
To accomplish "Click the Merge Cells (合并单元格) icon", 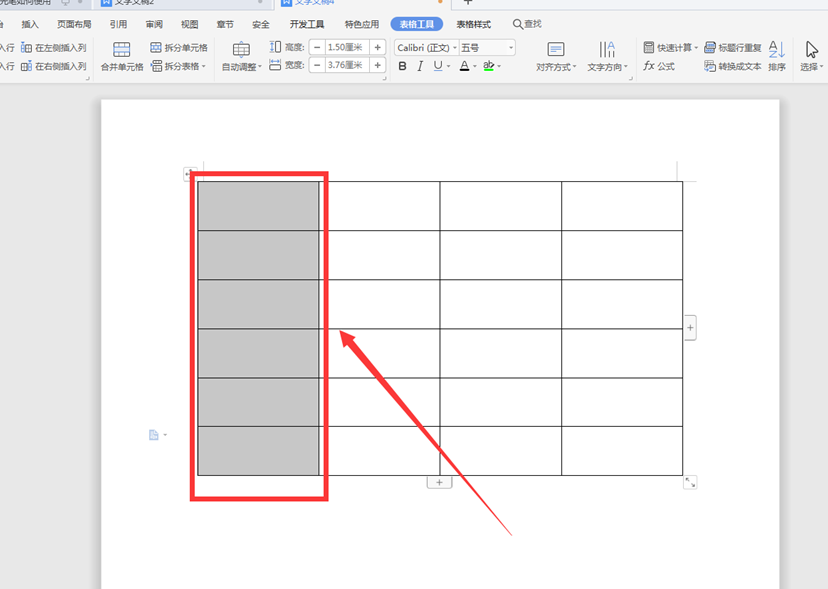I will coord(121,50).
